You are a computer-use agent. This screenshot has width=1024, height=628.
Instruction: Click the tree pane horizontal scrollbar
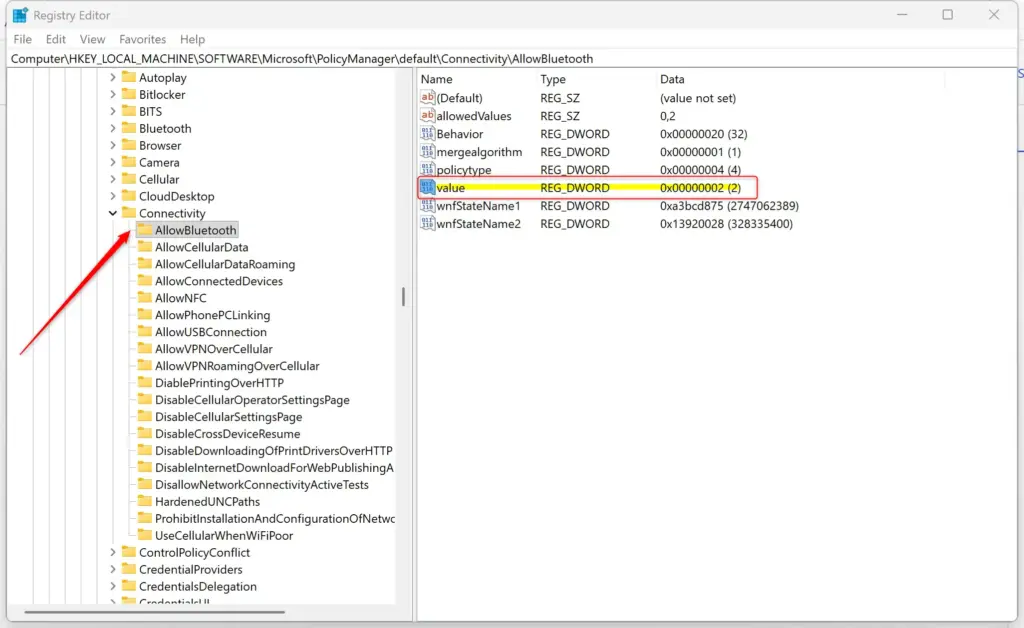(x=154, y=612)
